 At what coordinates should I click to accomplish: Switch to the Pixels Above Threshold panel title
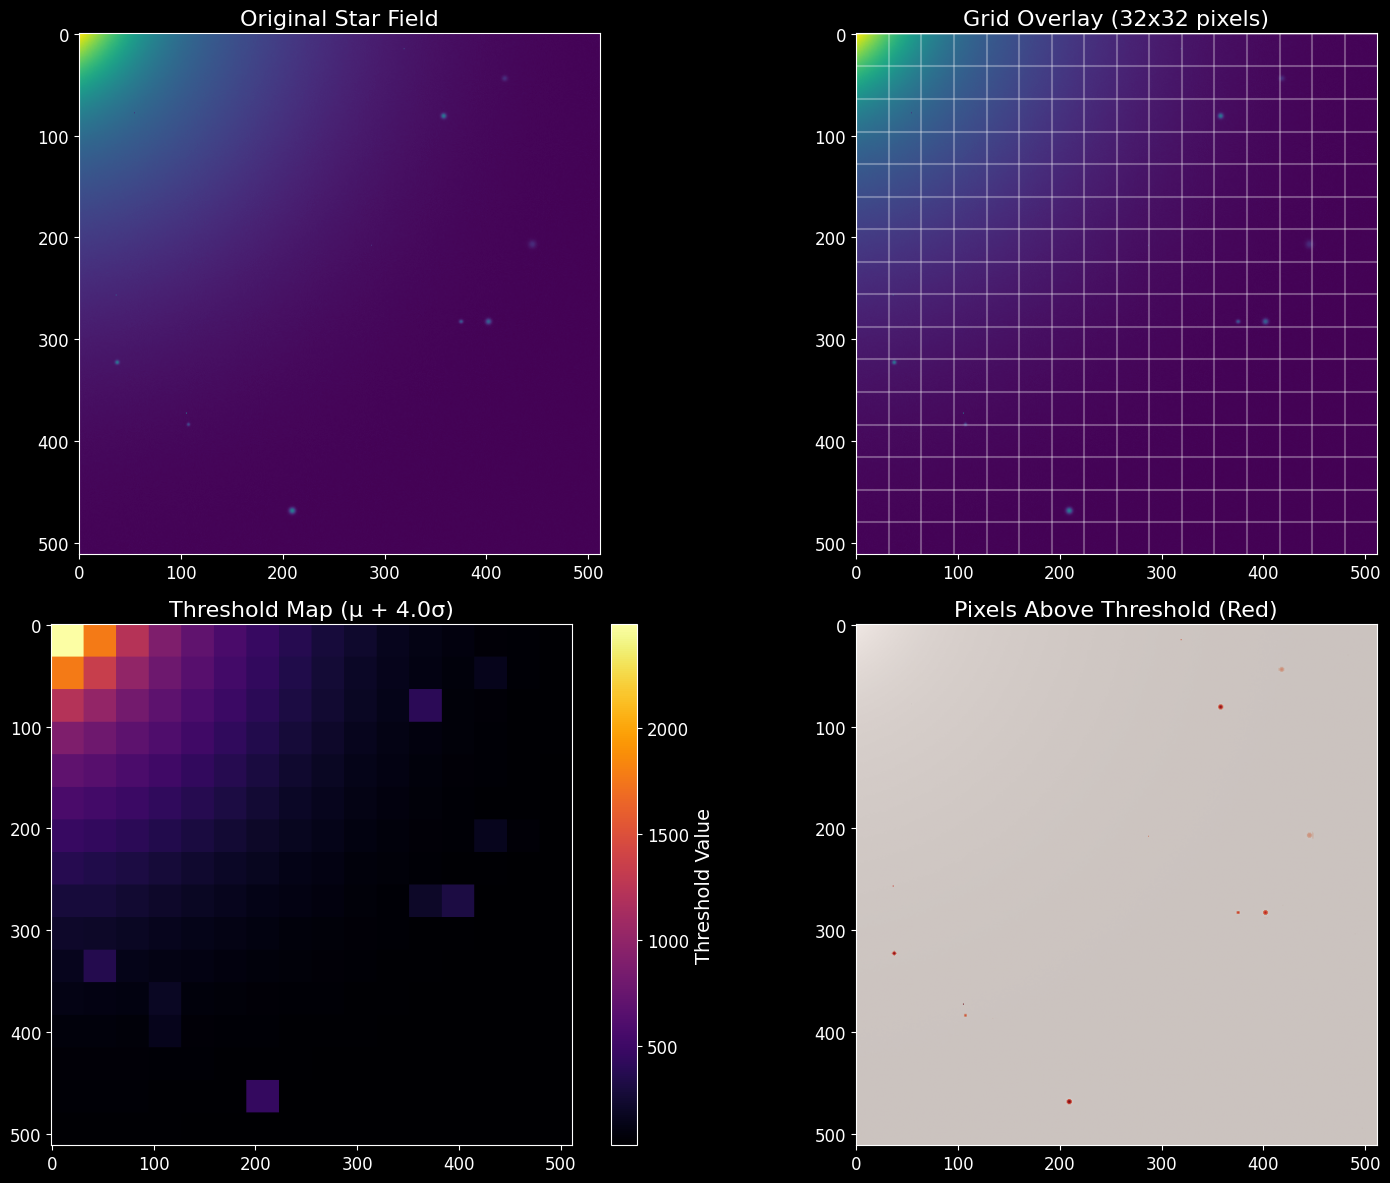[x=1113, y=609]
